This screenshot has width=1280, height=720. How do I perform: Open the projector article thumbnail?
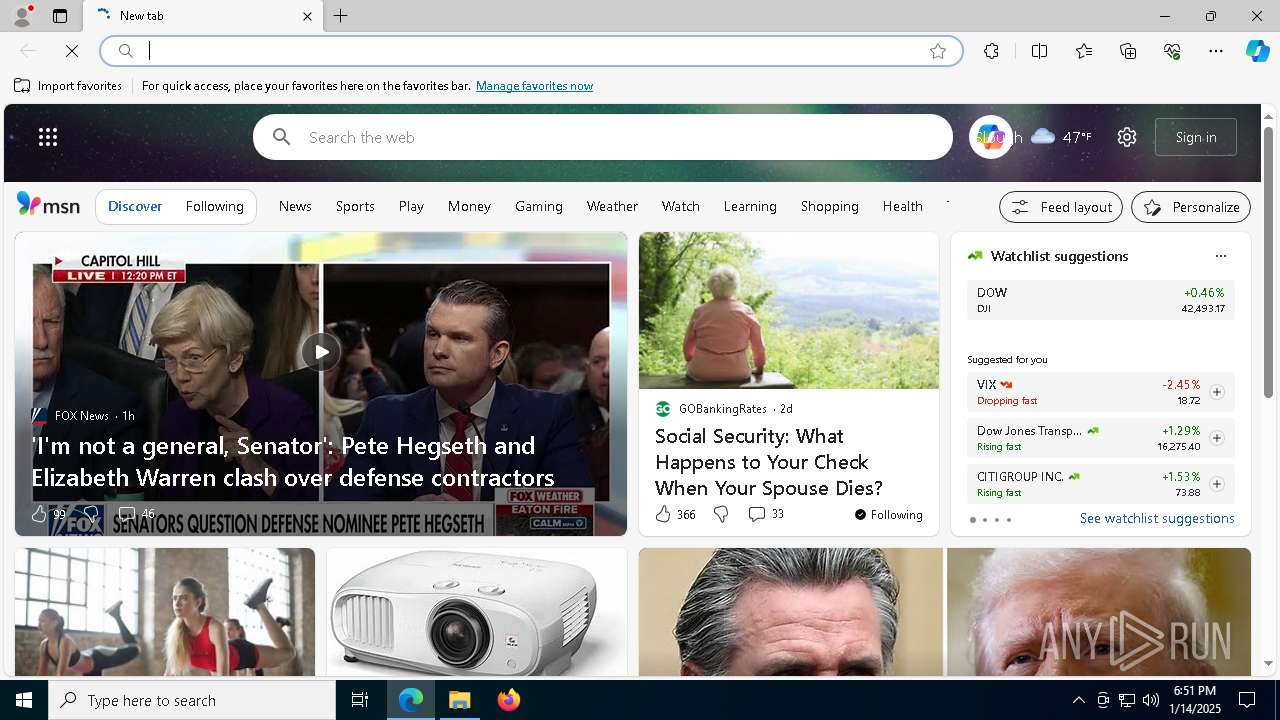(477, 612)
